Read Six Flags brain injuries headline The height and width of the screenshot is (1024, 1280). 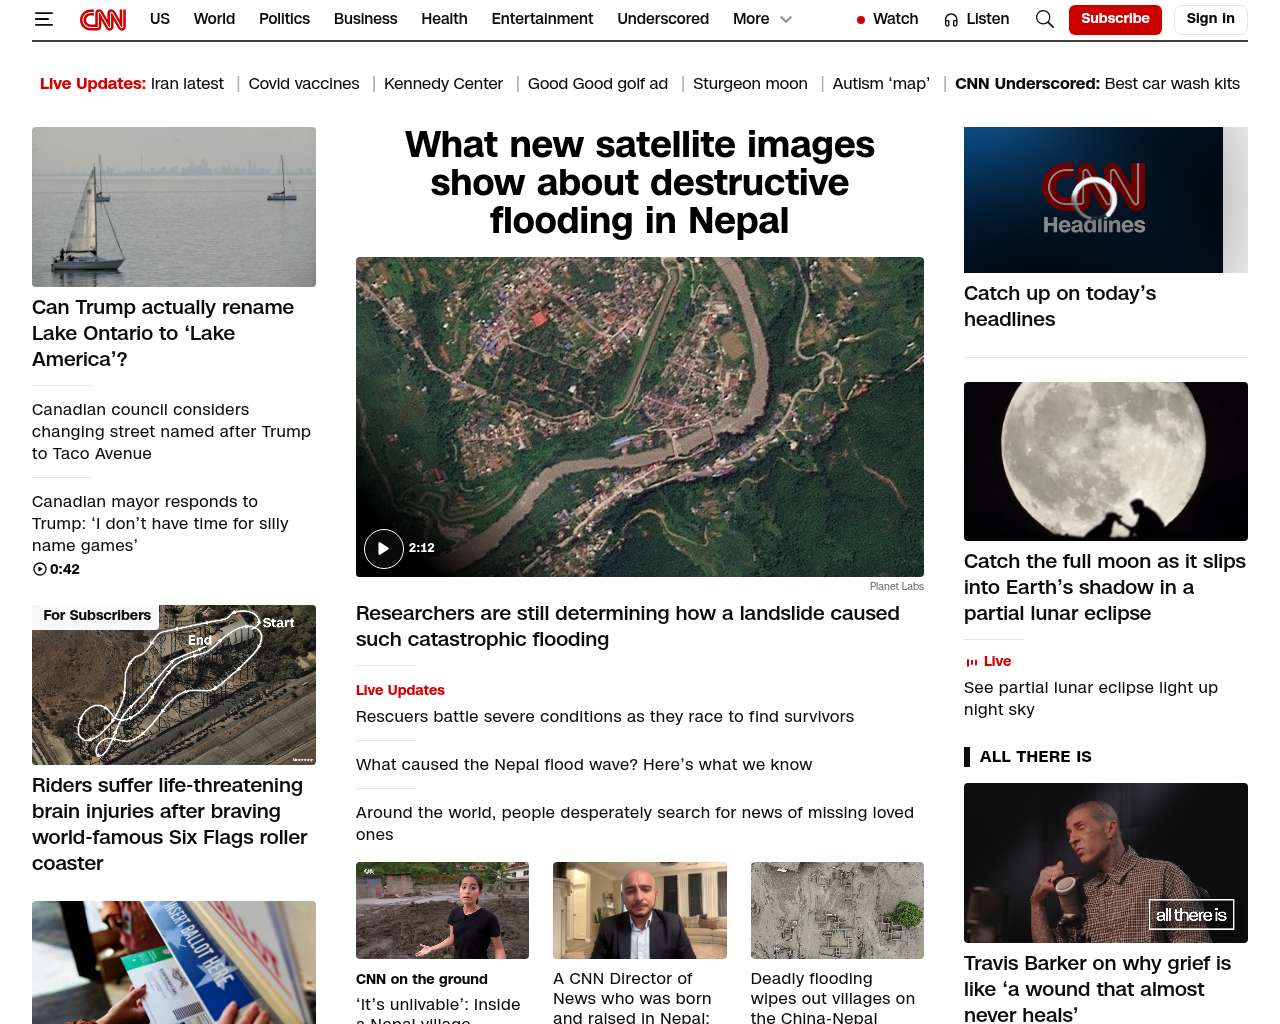click(x=170, y=824)
